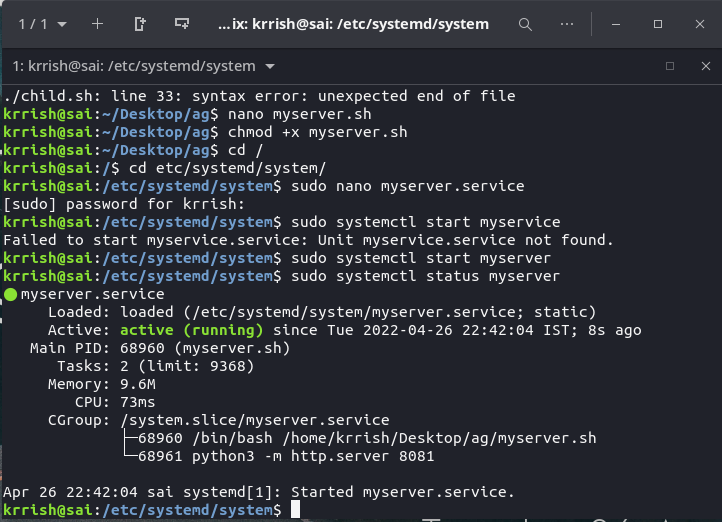Minimize the Tilix terminal window
722x522 pixels.
point(616,24)
